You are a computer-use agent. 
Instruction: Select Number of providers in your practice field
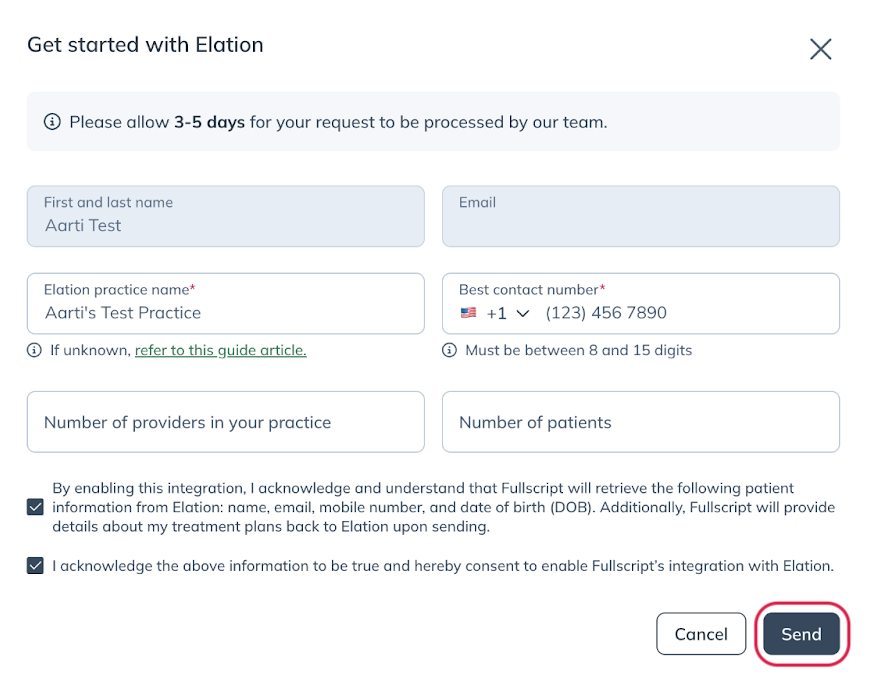pyautogui.click(x=226, y=422)
